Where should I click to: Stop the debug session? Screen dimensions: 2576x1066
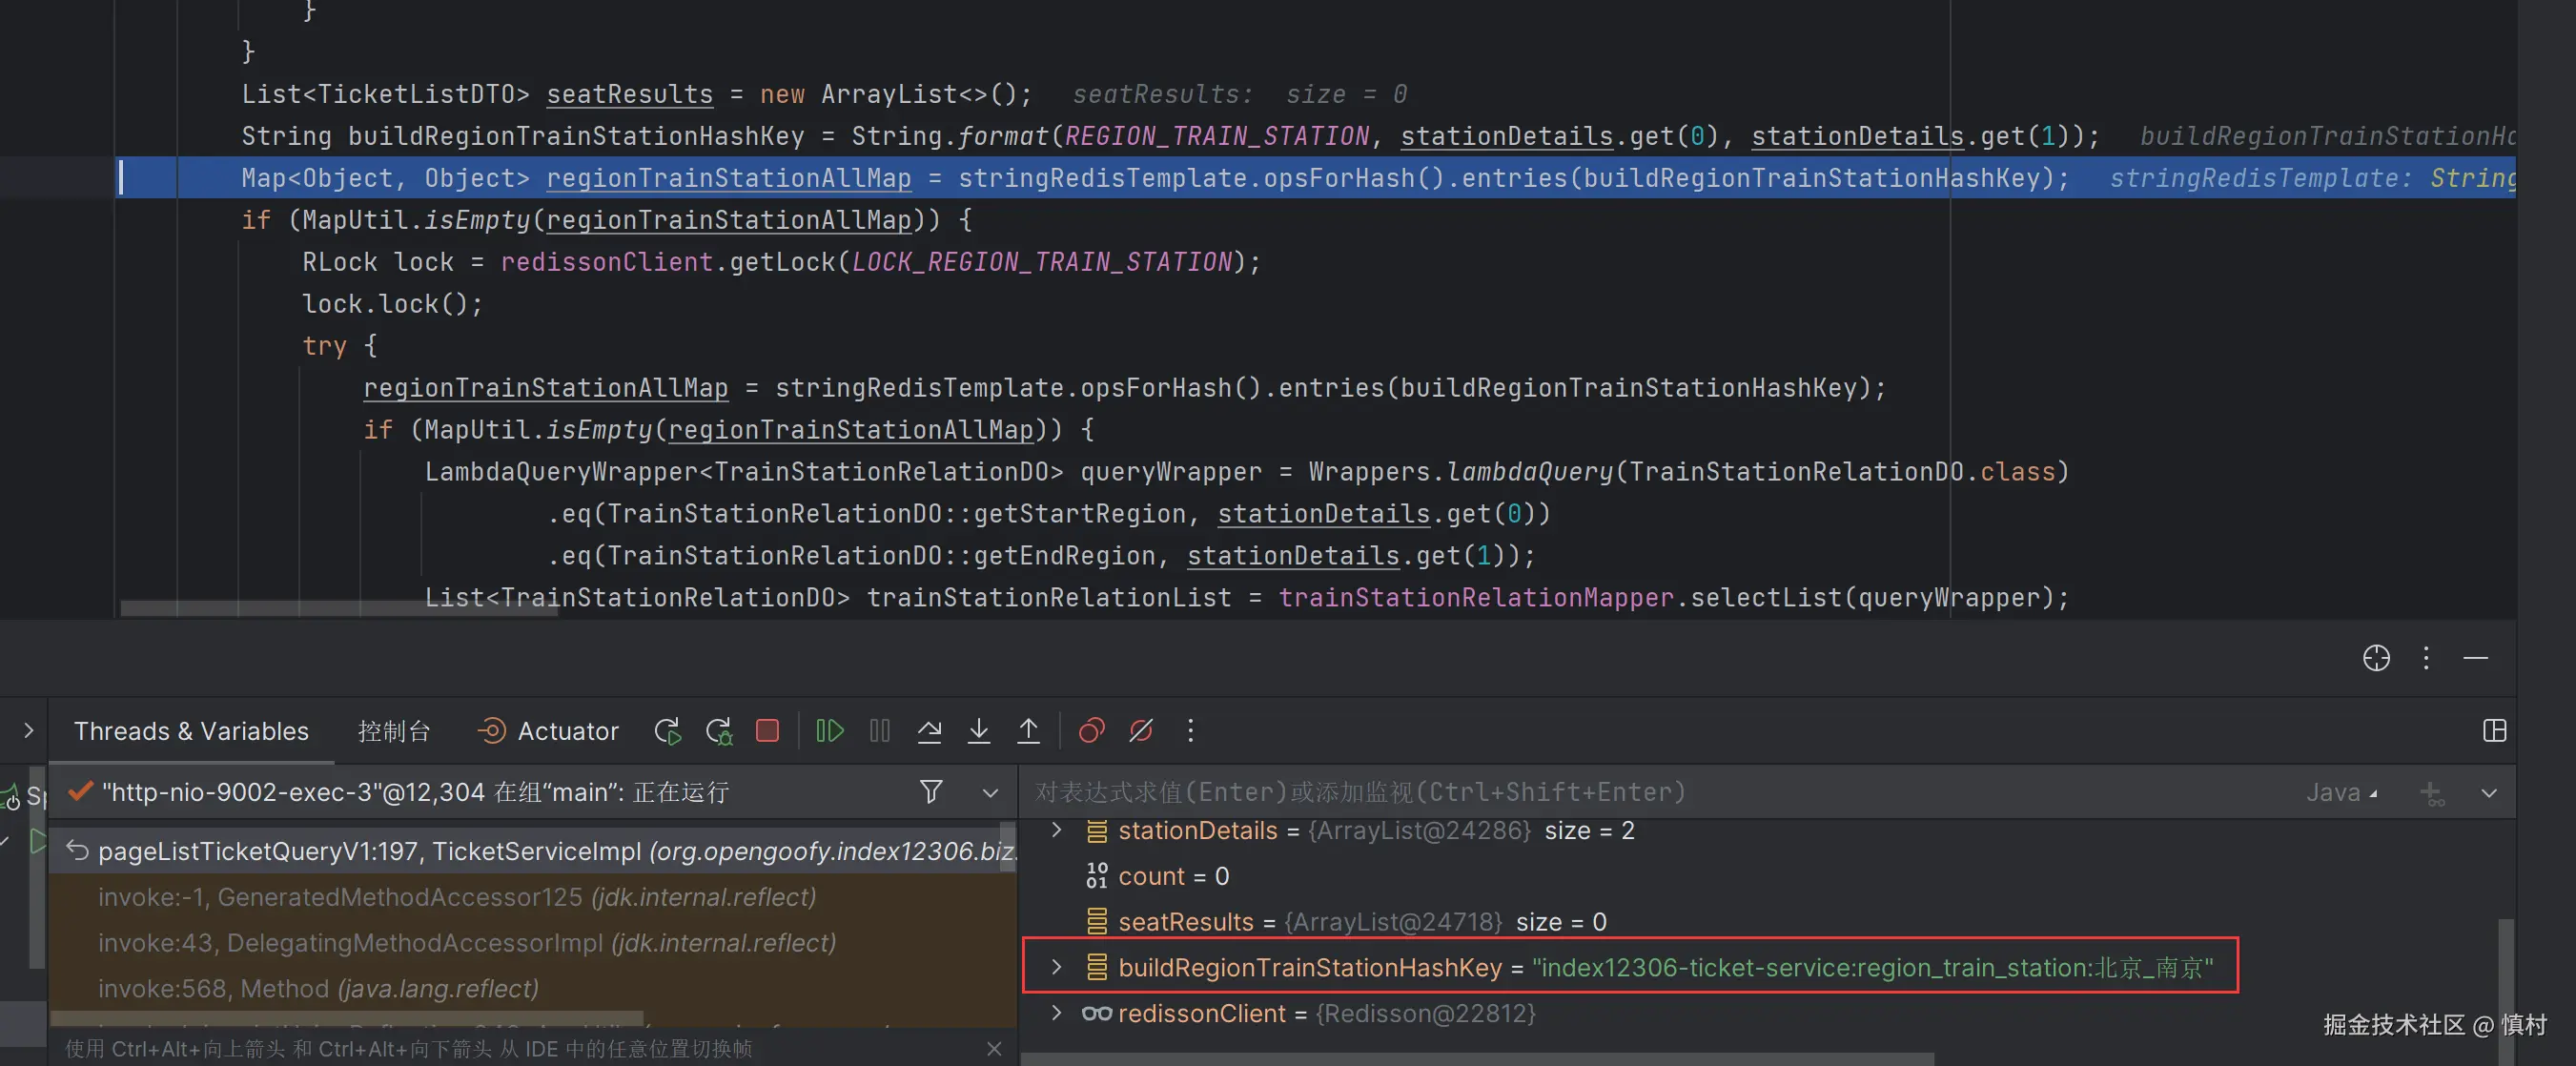pos(767,732)
